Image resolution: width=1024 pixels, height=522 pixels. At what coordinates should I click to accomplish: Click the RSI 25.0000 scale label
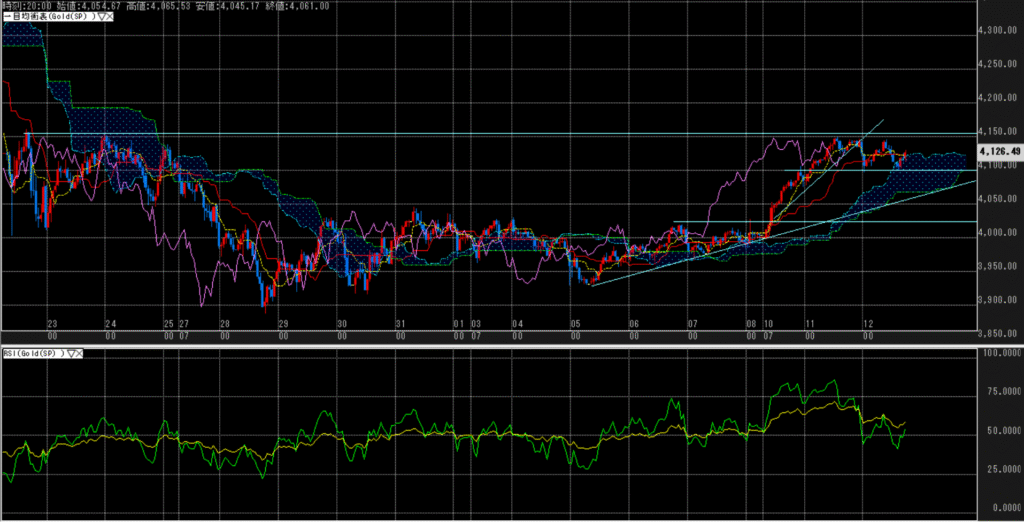click(1000, 468)
